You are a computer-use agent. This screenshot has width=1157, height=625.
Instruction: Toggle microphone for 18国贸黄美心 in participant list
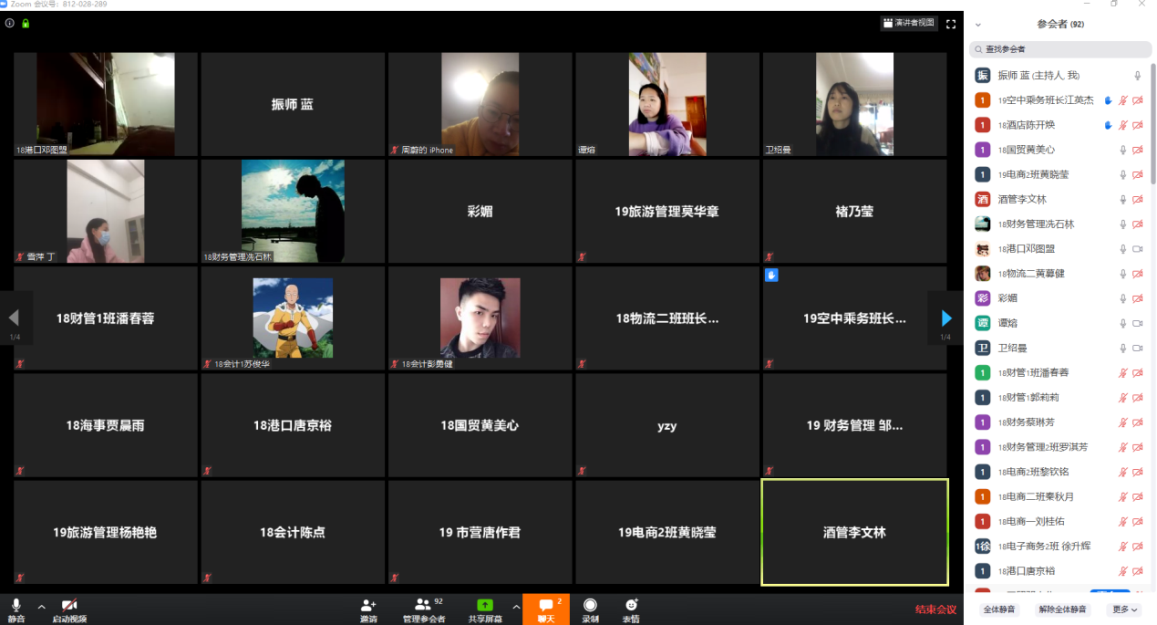pos(1122,150)
